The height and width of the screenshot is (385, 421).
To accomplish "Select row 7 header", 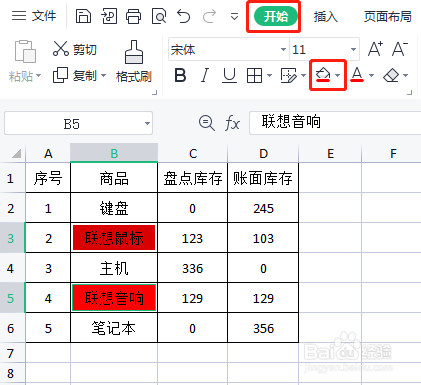I will tap(12, 353).
